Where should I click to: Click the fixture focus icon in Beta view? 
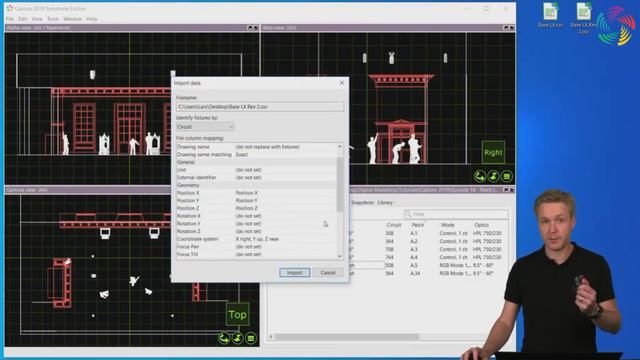pyautogui.click(x=493, y=176)
